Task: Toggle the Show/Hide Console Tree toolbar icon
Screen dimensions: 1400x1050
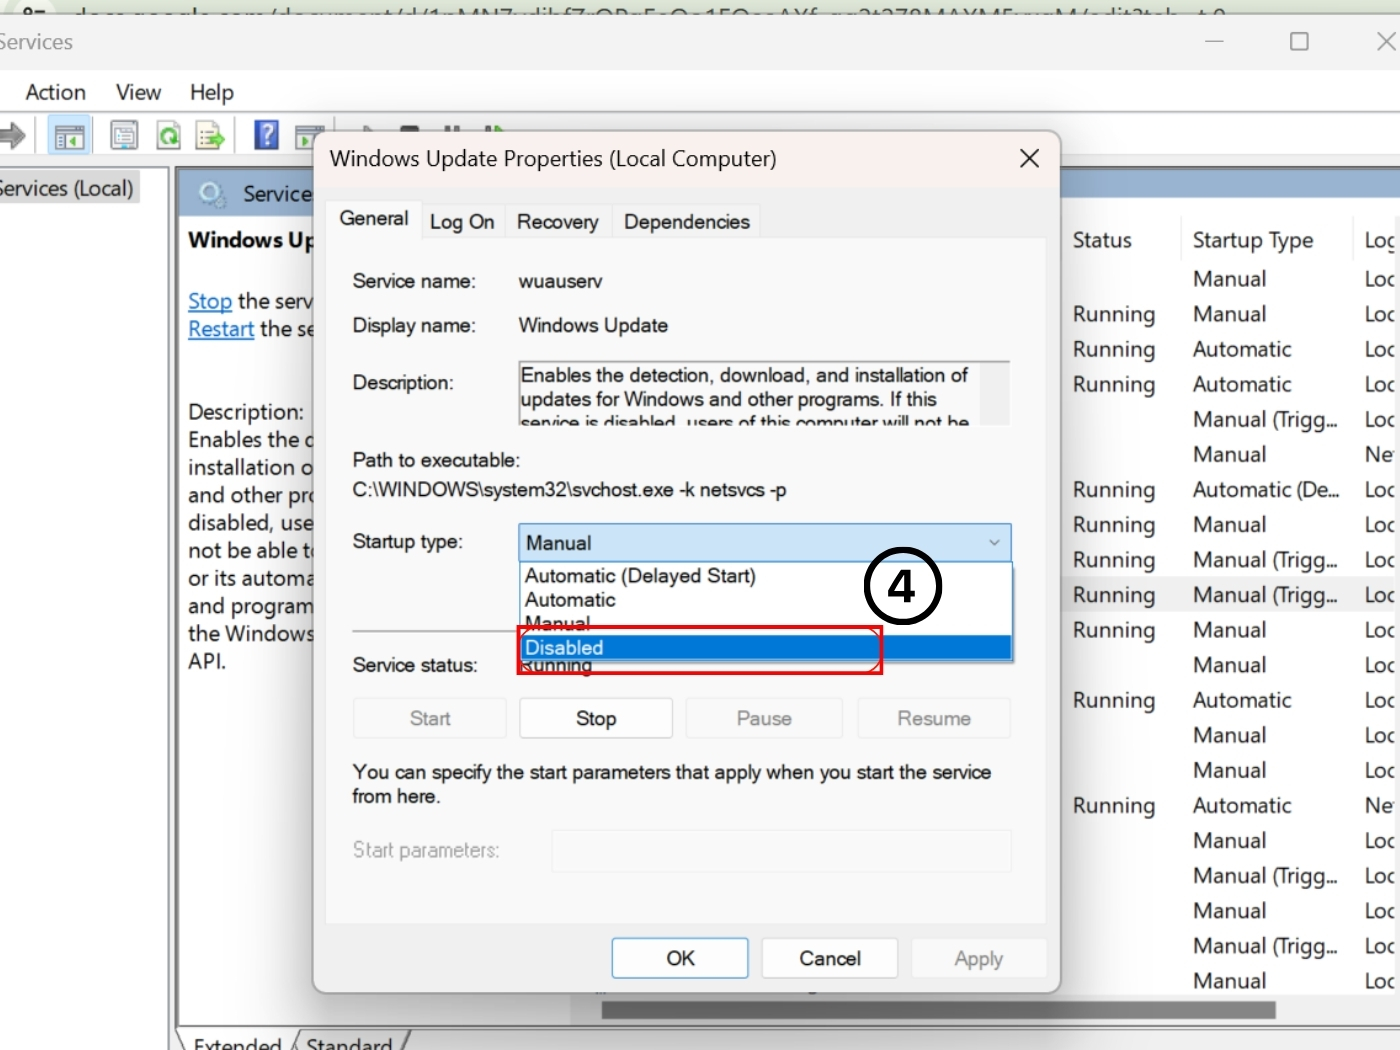Action: pyautogui.click(x=69, y=136)
